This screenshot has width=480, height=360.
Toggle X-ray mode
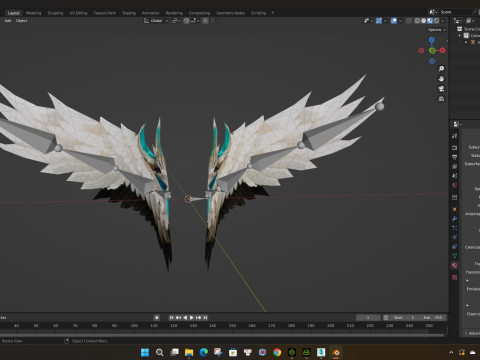409,21
